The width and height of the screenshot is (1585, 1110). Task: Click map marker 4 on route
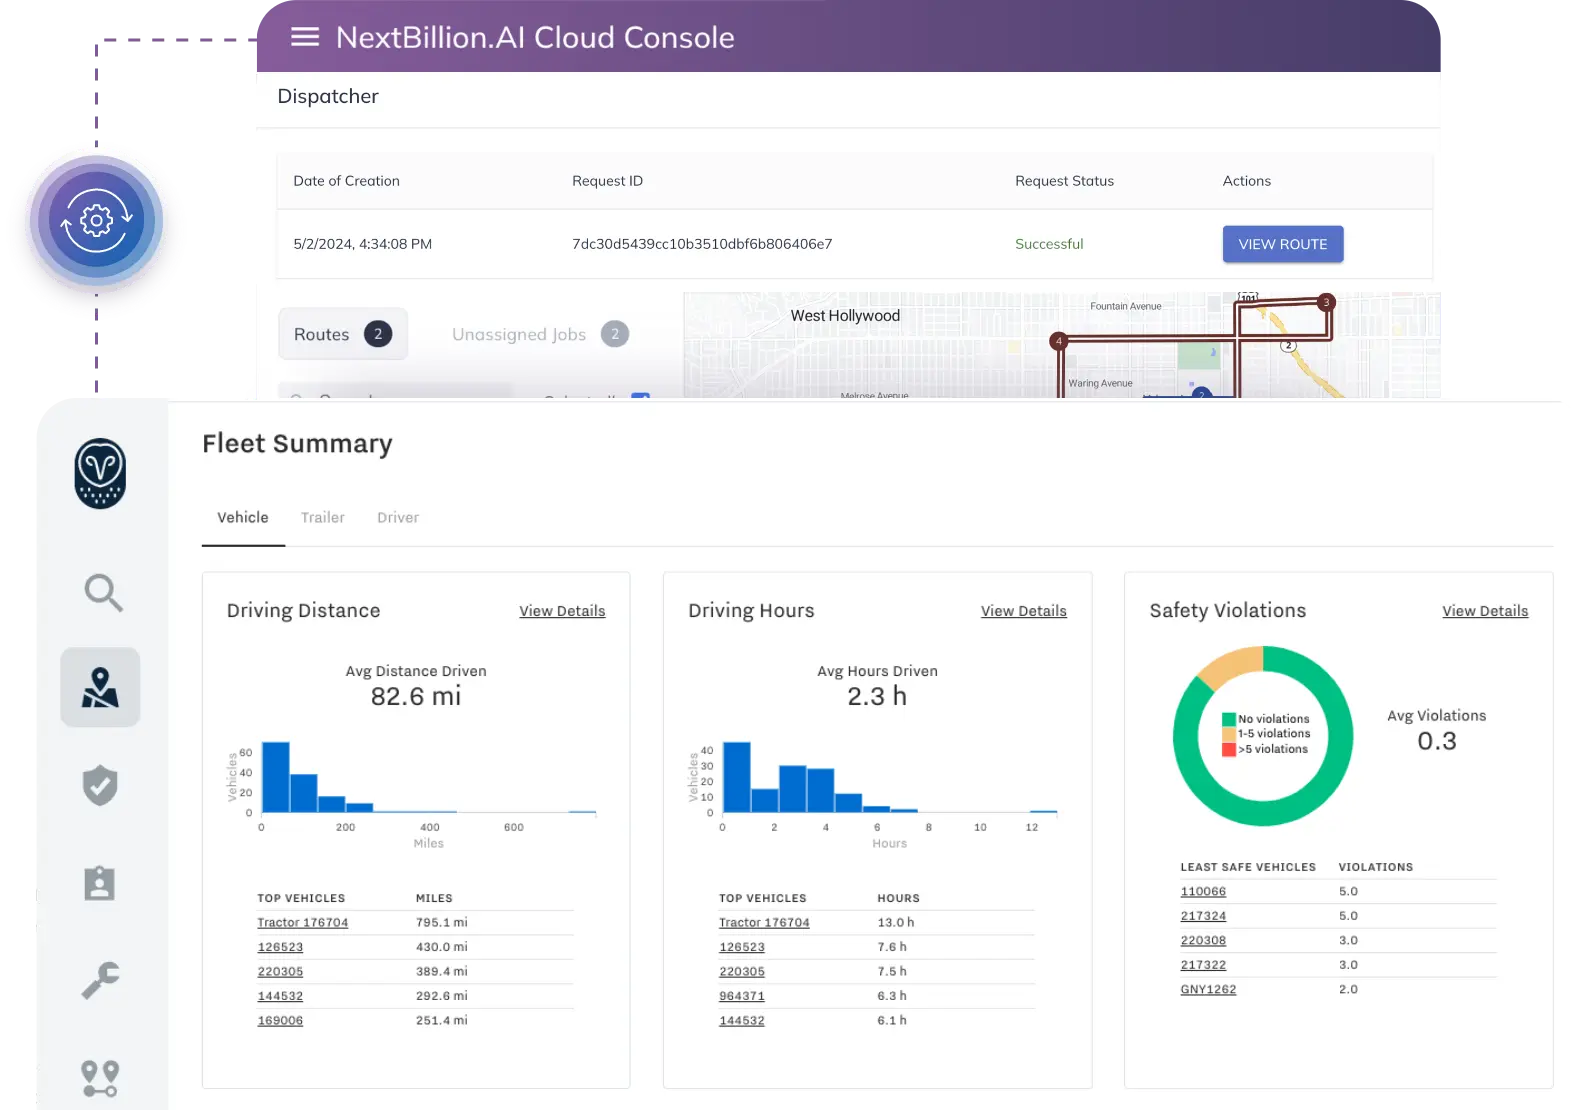[1058, 341]
